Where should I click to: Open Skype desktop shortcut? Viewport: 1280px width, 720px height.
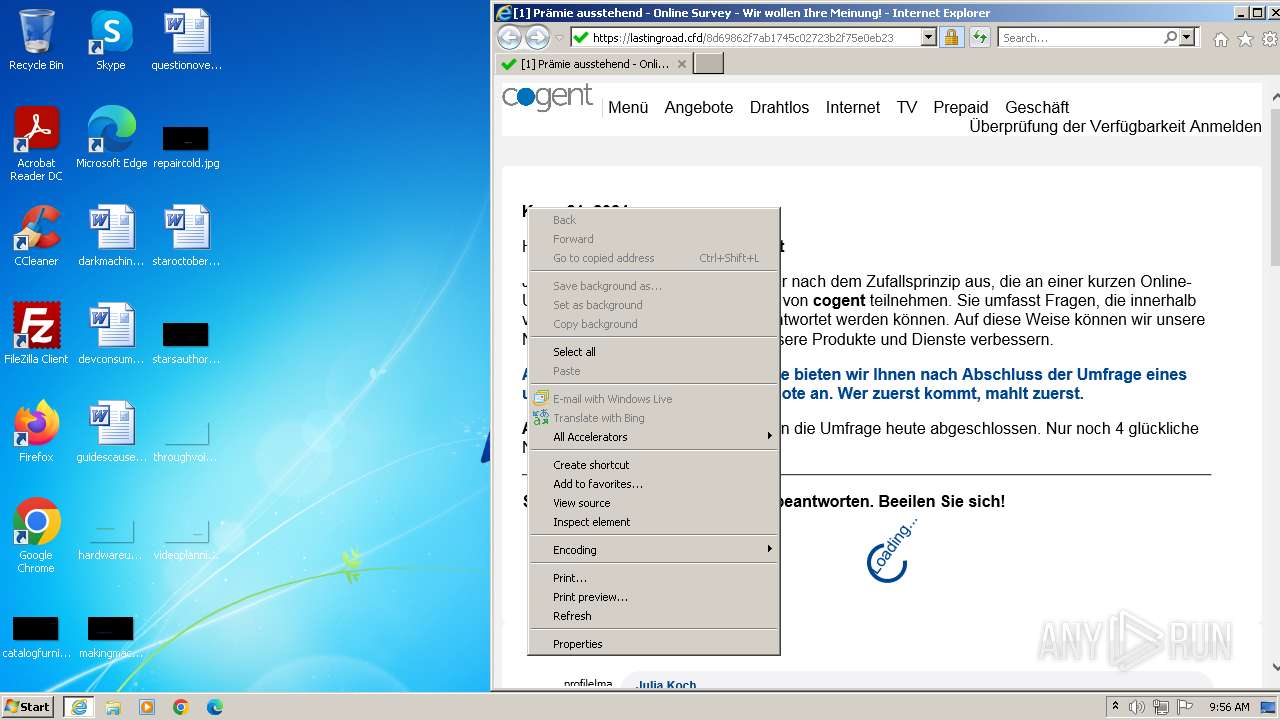[x=111, y=40]
